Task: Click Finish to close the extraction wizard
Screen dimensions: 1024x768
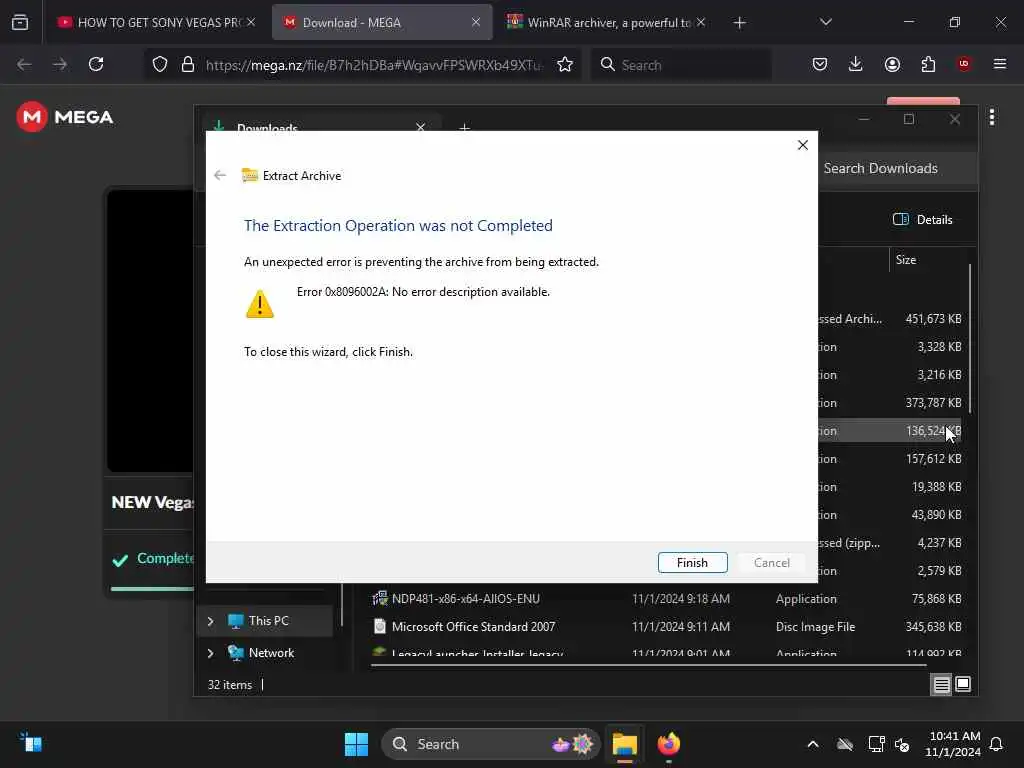Action: click(x=692, y=562)
